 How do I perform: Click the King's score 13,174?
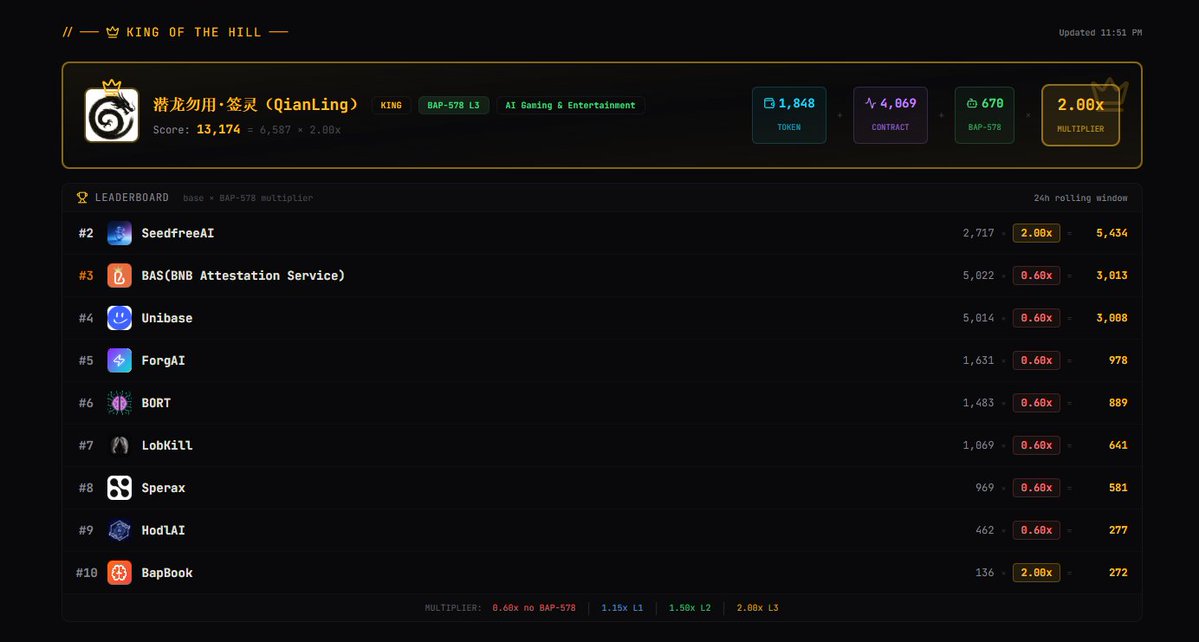pos(219,130)
